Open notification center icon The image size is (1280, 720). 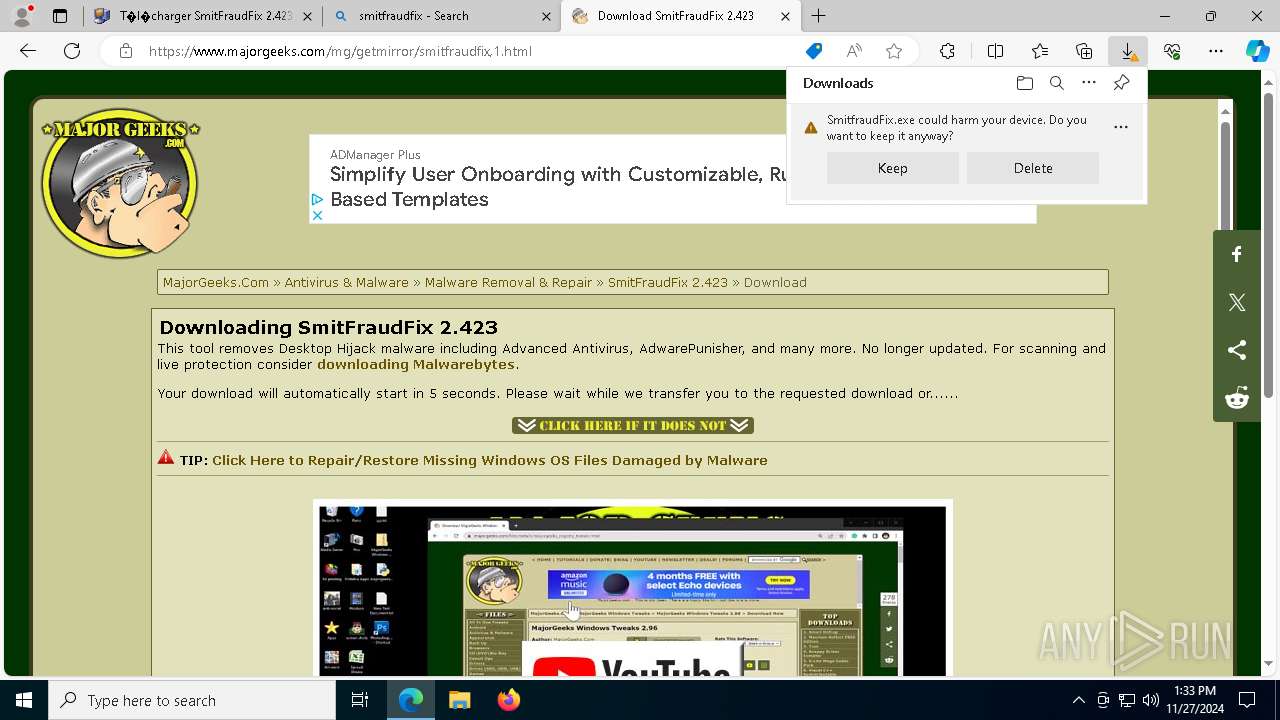(x=1247, y=700)
